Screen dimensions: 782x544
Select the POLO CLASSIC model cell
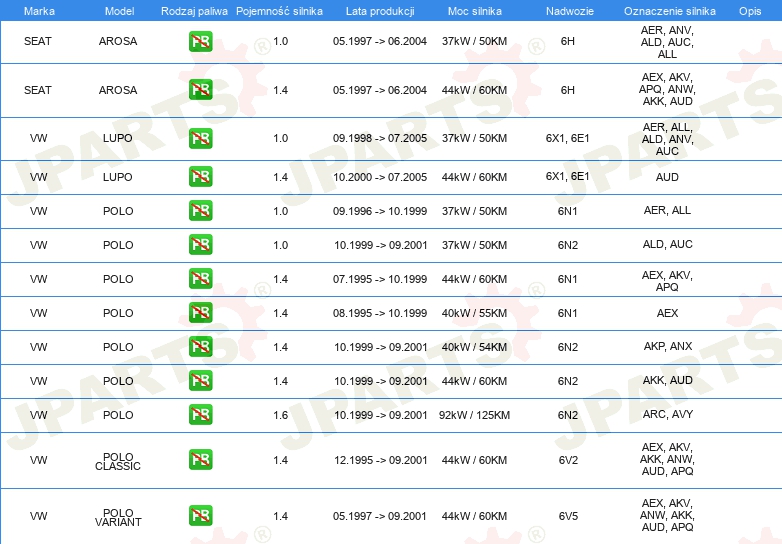pyautogui.click(x=118, y=461)
